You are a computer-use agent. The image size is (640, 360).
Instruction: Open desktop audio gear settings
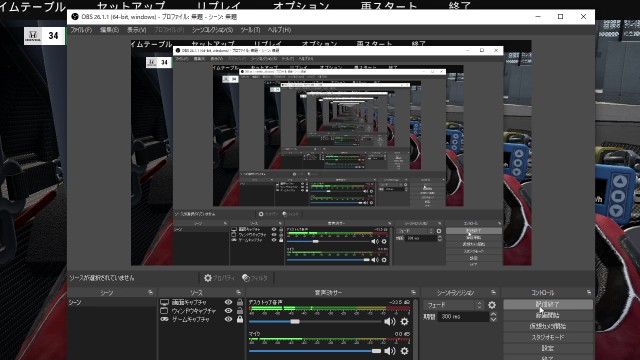[x=404, y=322]
